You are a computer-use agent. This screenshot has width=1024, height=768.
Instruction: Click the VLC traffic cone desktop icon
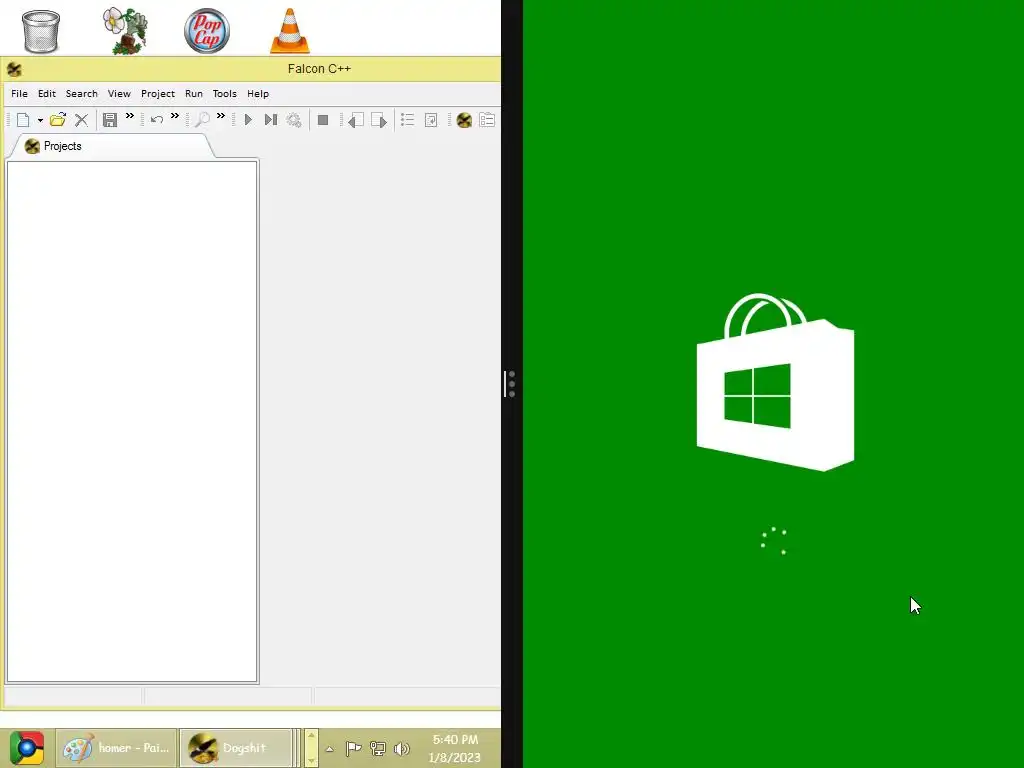(290, 31)
